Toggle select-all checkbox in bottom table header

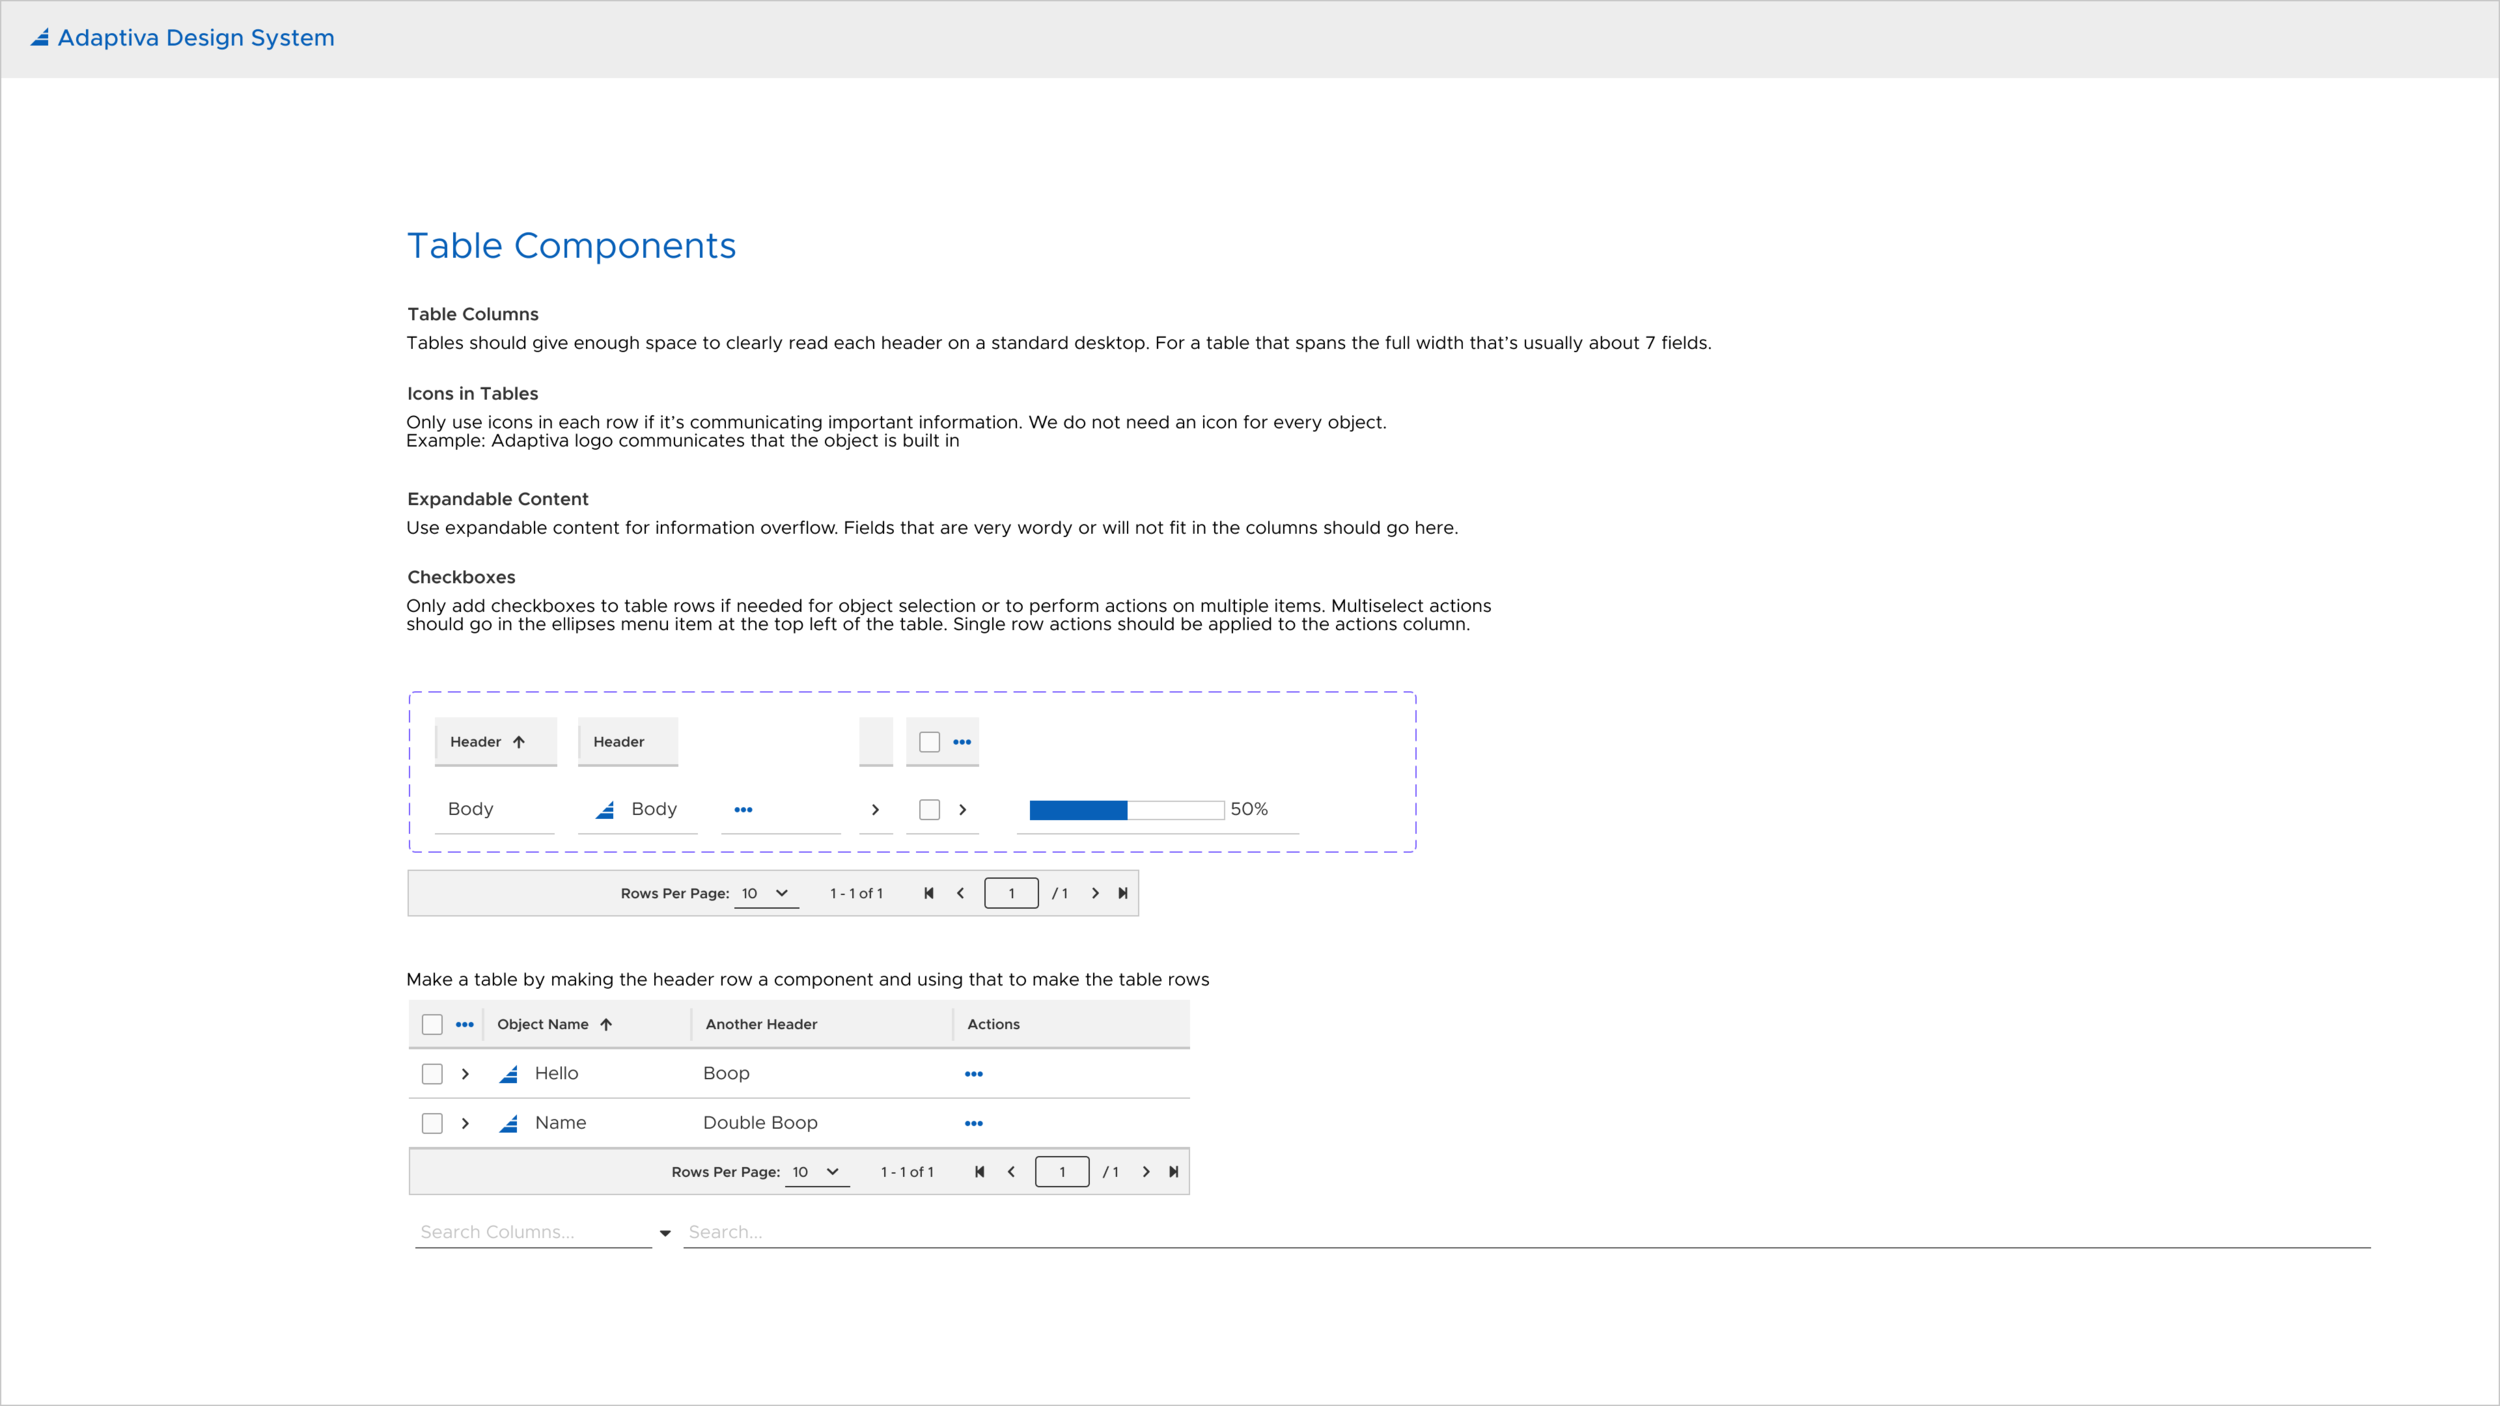click(432, 1025)
